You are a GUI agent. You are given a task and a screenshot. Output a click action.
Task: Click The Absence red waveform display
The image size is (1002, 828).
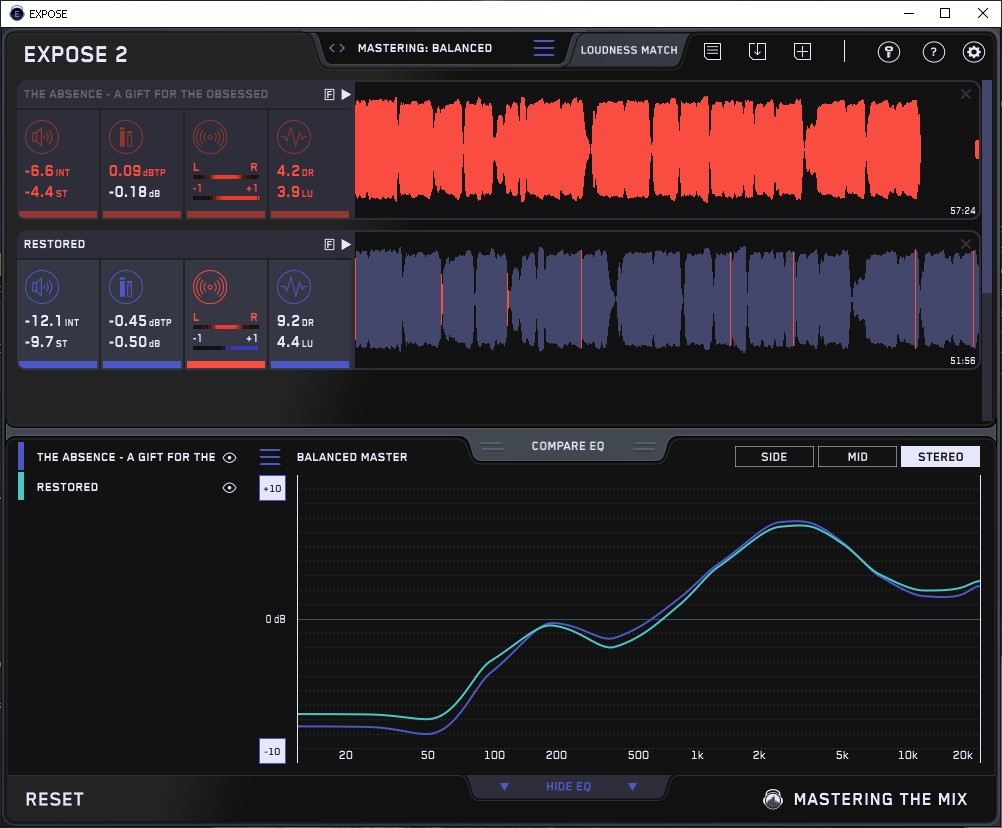click(666, 150)
